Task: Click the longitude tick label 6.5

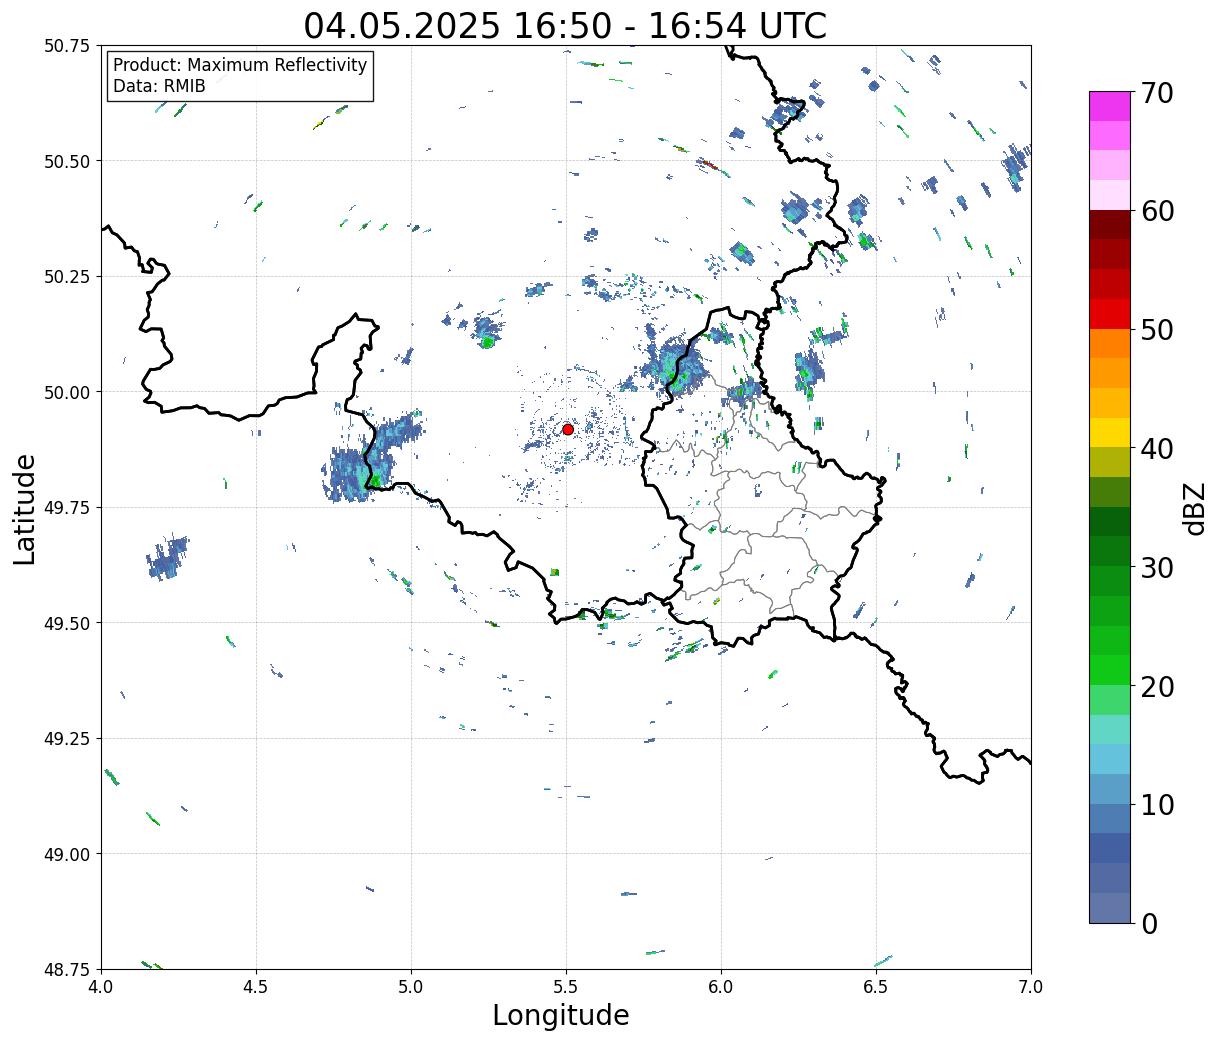Action: 876,987
